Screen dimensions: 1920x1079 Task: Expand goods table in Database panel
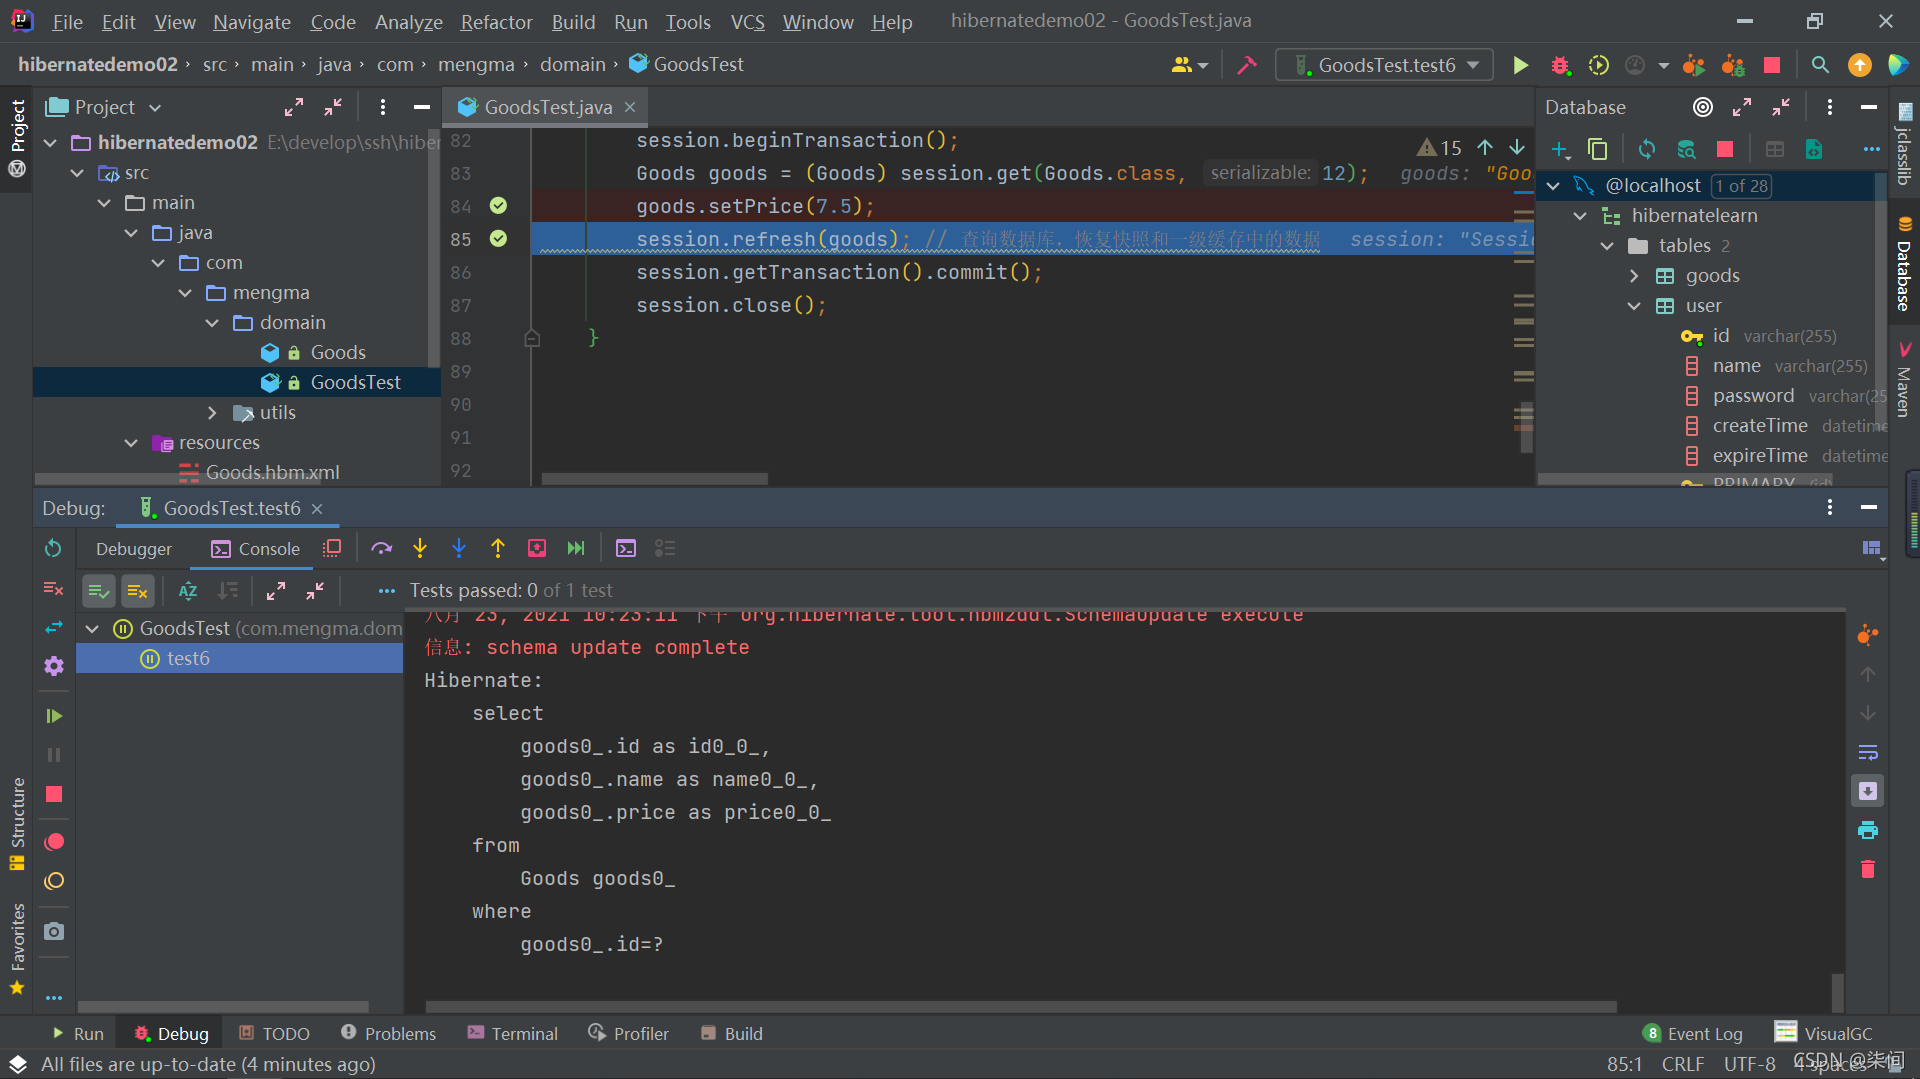pyautogui.click(x=1634, y=275)
